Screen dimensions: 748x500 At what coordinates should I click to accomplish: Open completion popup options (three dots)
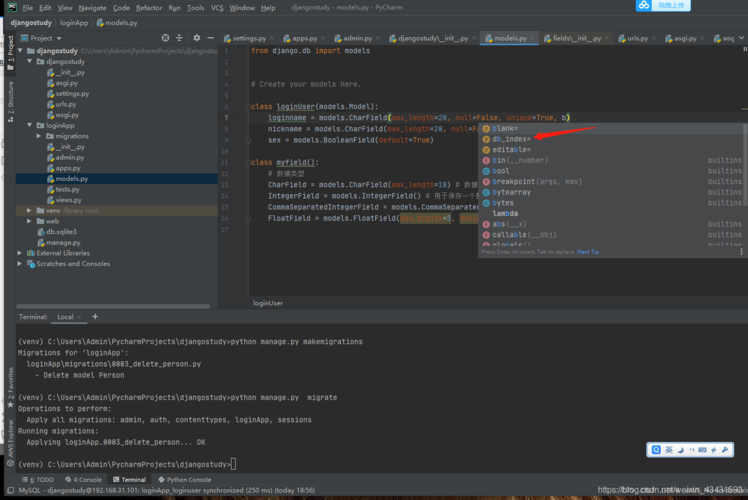(741, 251)
